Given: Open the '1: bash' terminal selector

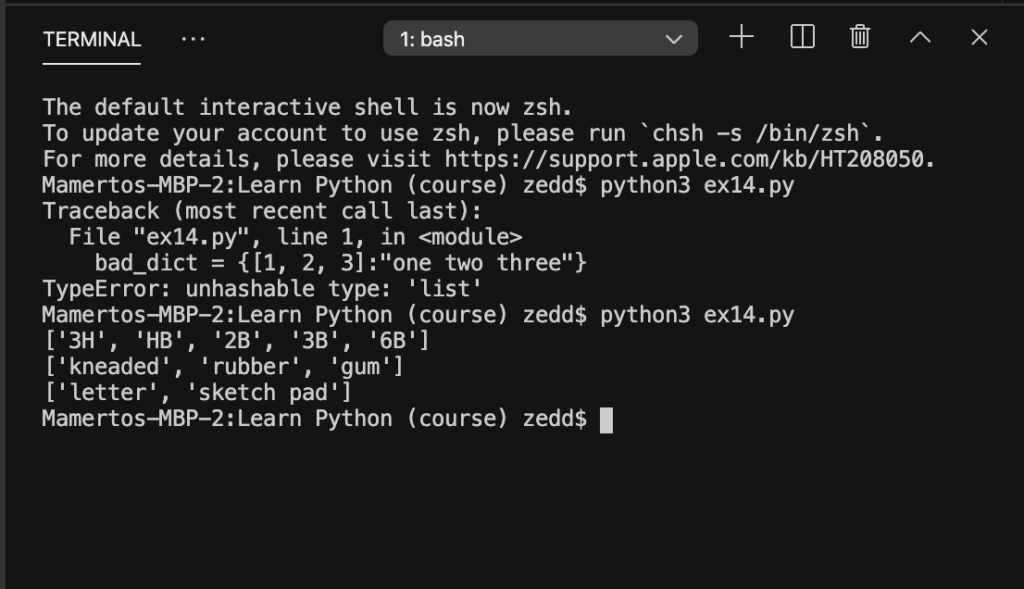Looking at the screenshot, I should coord(540,39).
